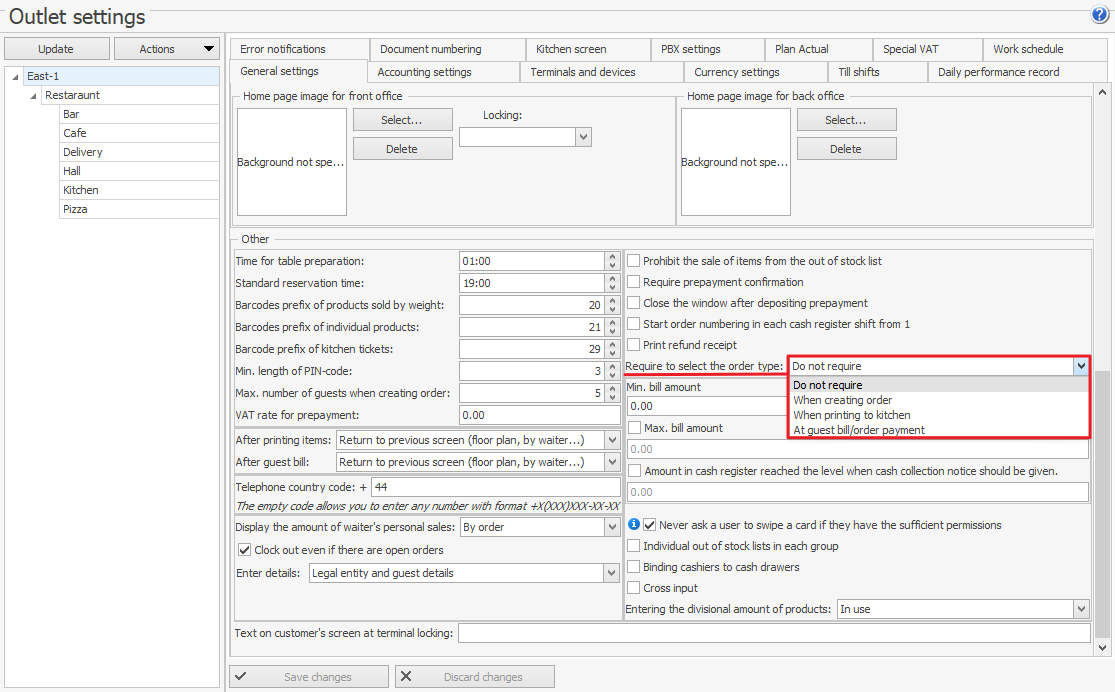The image size is (1115, 692).
Task: Click the Telephone country code field
Action: coord(494,487)
